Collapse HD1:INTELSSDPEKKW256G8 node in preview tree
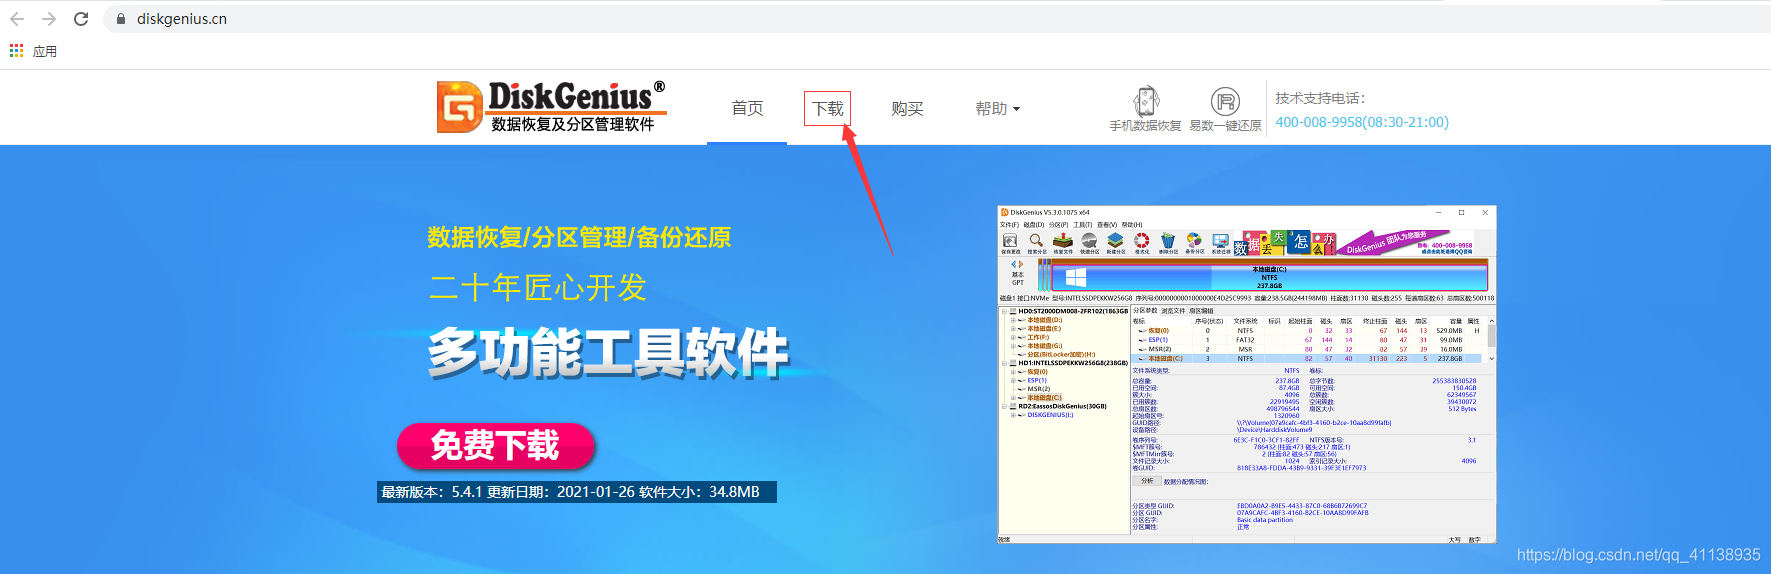Image resolution: width=1771 pixels, height=574 pixels. click(x=1004, y=363)
